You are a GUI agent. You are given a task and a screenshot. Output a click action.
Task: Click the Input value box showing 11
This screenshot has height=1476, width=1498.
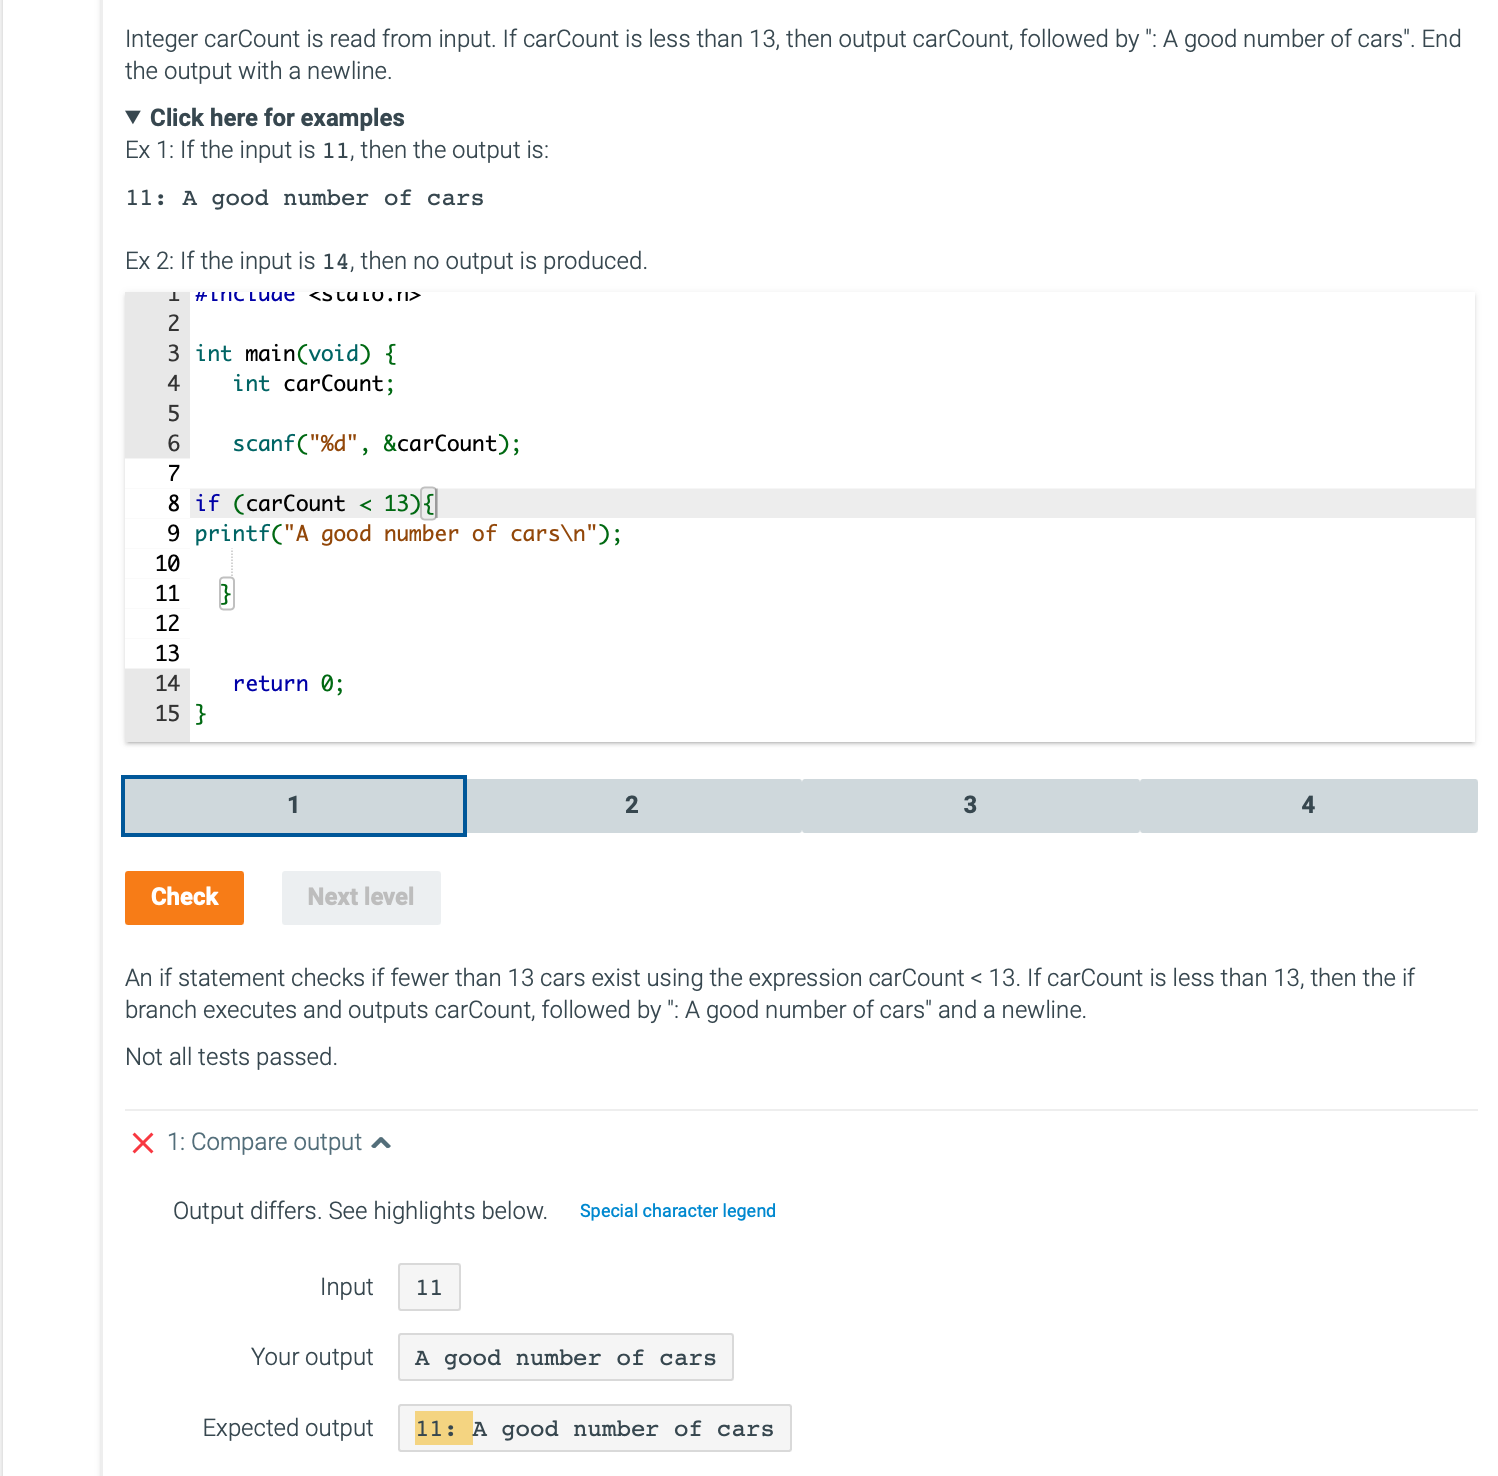[x=428, y=1287]
